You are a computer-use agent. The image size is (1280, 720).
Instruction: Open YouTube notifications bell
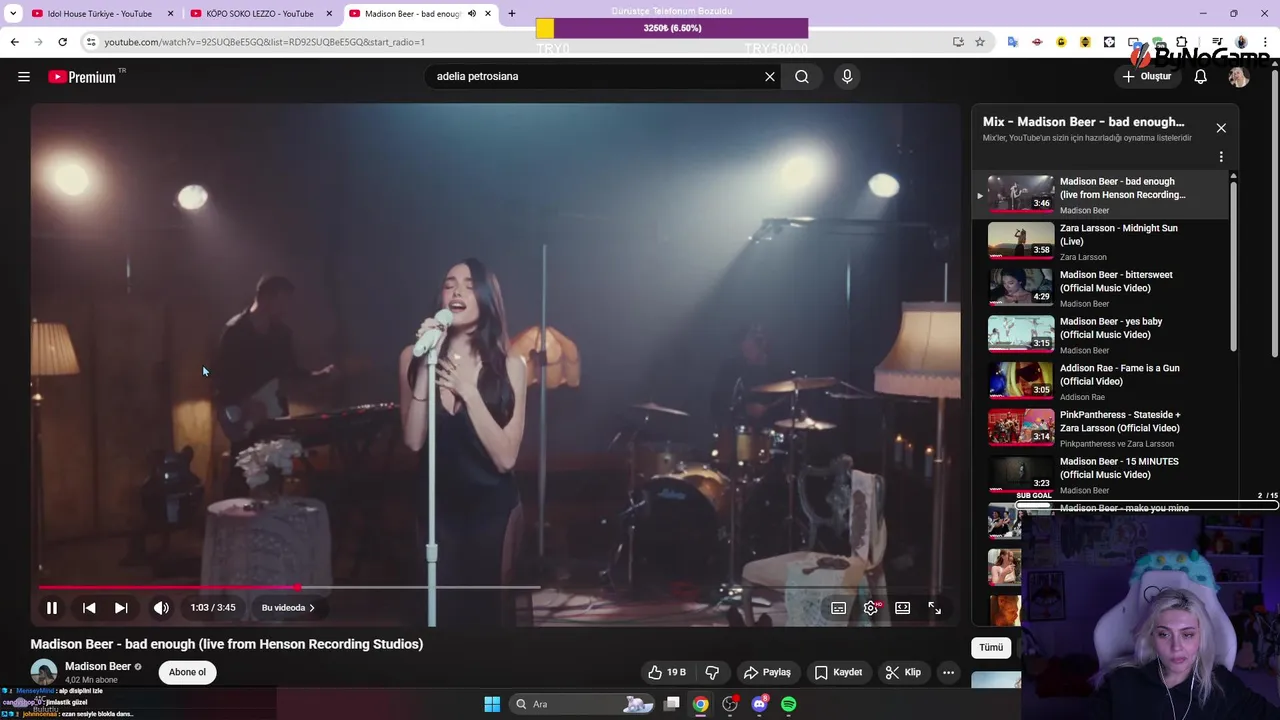point(1201,76)
